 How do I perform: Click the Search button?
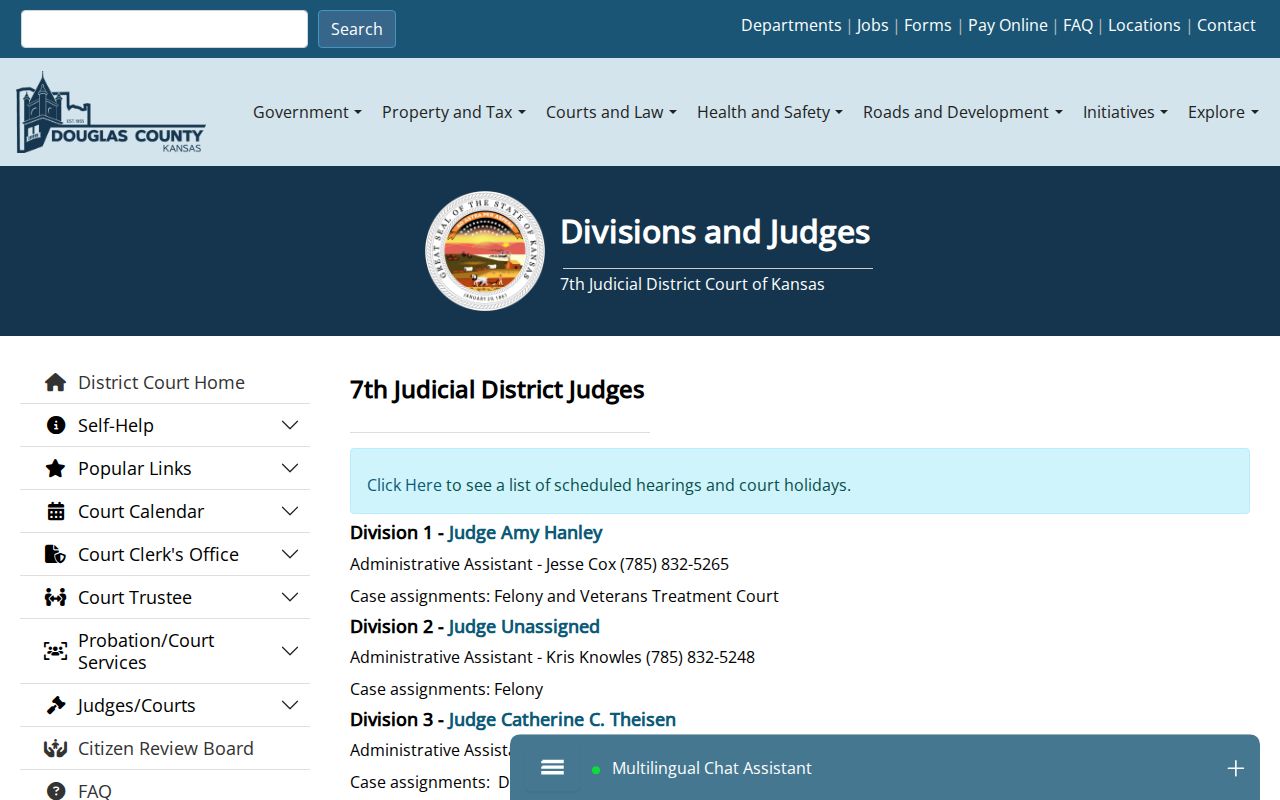pyautogui.click(x=357, y=29)
